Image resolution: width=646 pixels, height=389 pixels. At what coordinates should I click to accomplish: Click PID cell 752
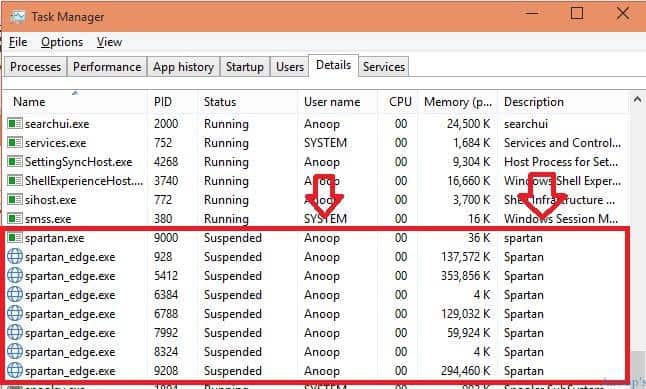[163, 143]
